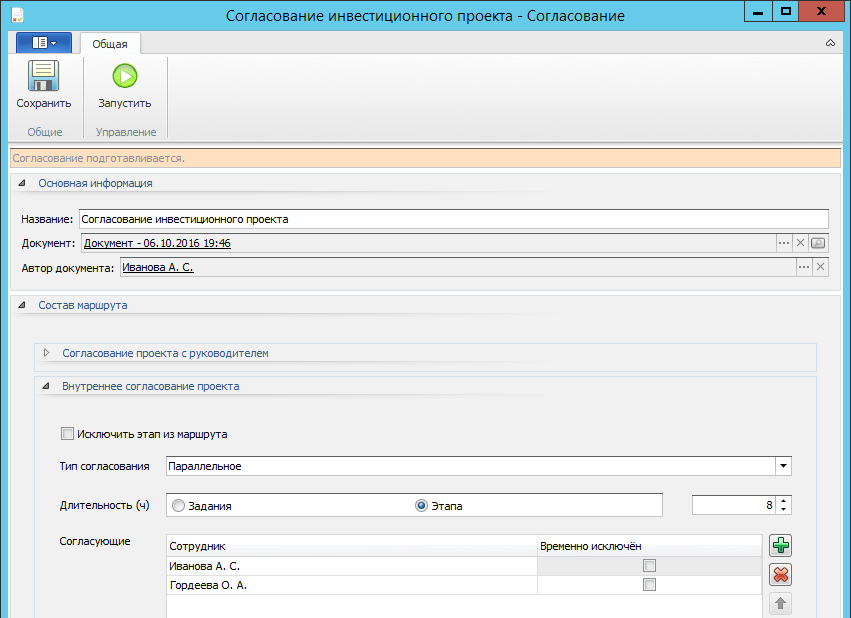The width and height of the screenshot is (851, 618).
Task: Switch to the Общая ribbon tab
Action: [110, 44]
